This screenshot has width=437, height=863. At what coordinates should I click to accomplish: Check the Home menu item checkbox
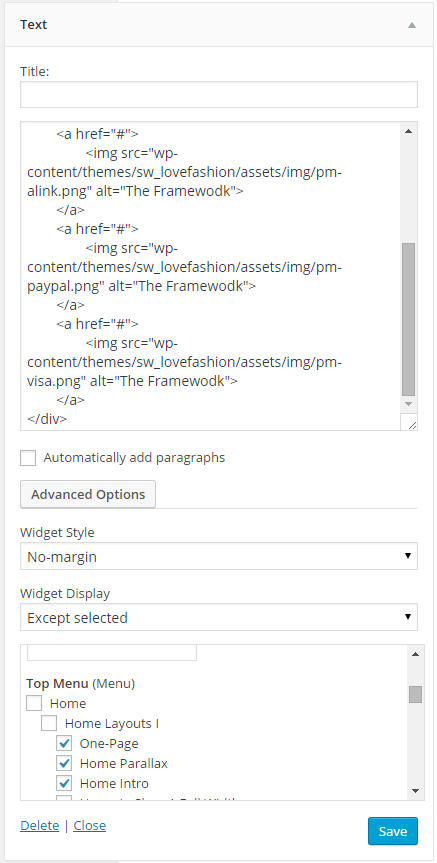point(34,703)
